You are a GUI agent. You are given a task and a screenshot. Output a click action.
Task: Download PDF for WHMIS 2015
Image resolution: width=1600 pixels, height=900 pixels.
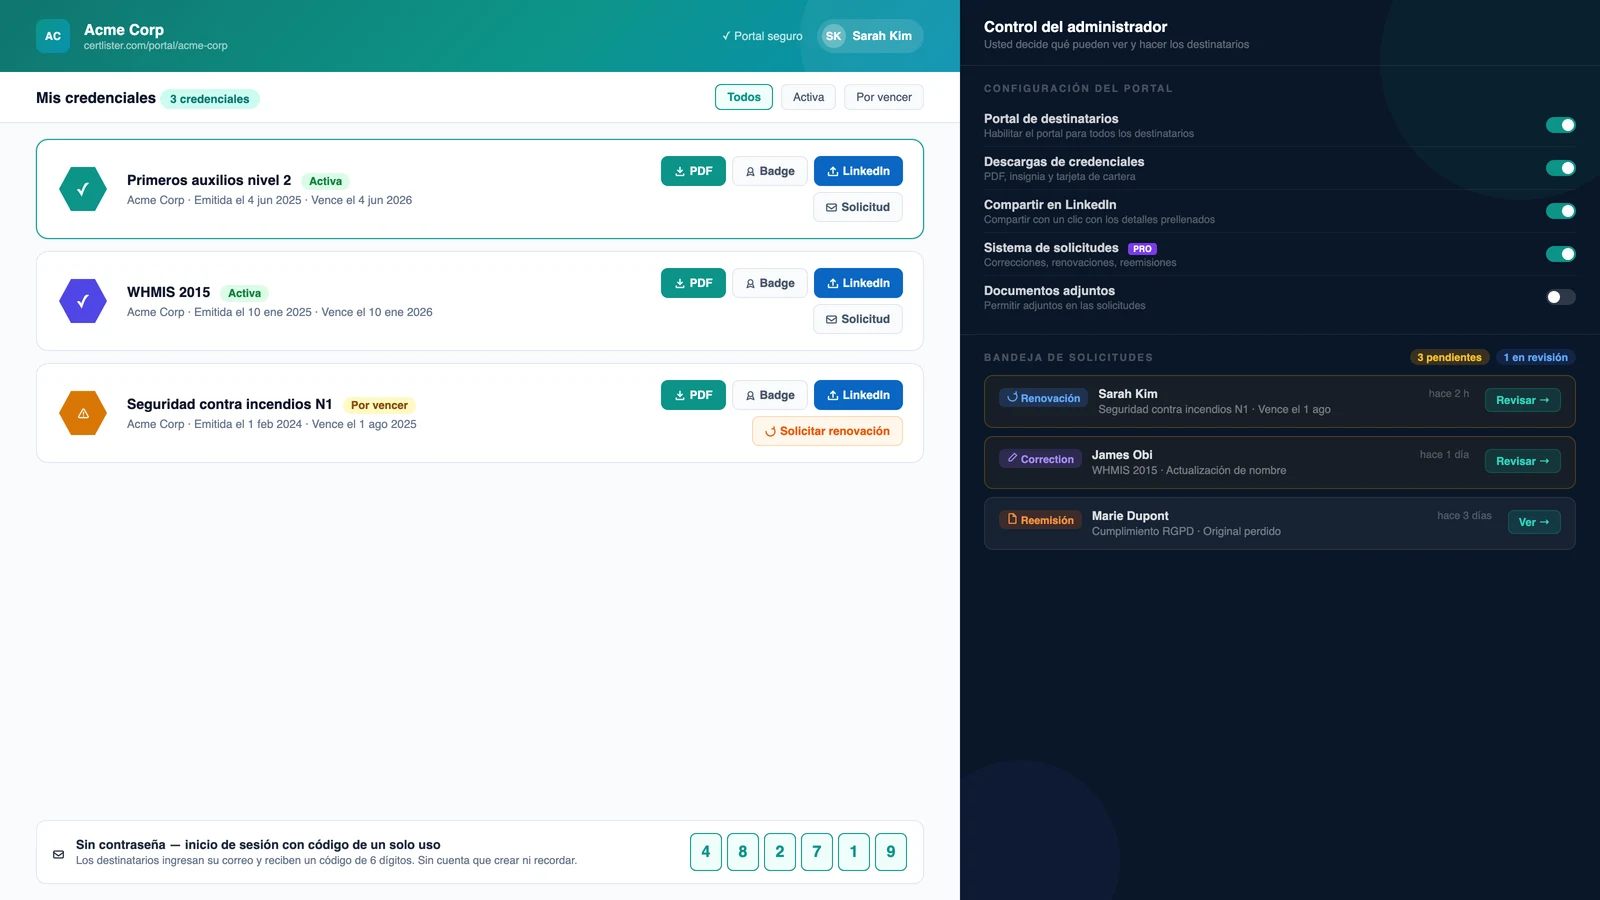pos(693,283)
